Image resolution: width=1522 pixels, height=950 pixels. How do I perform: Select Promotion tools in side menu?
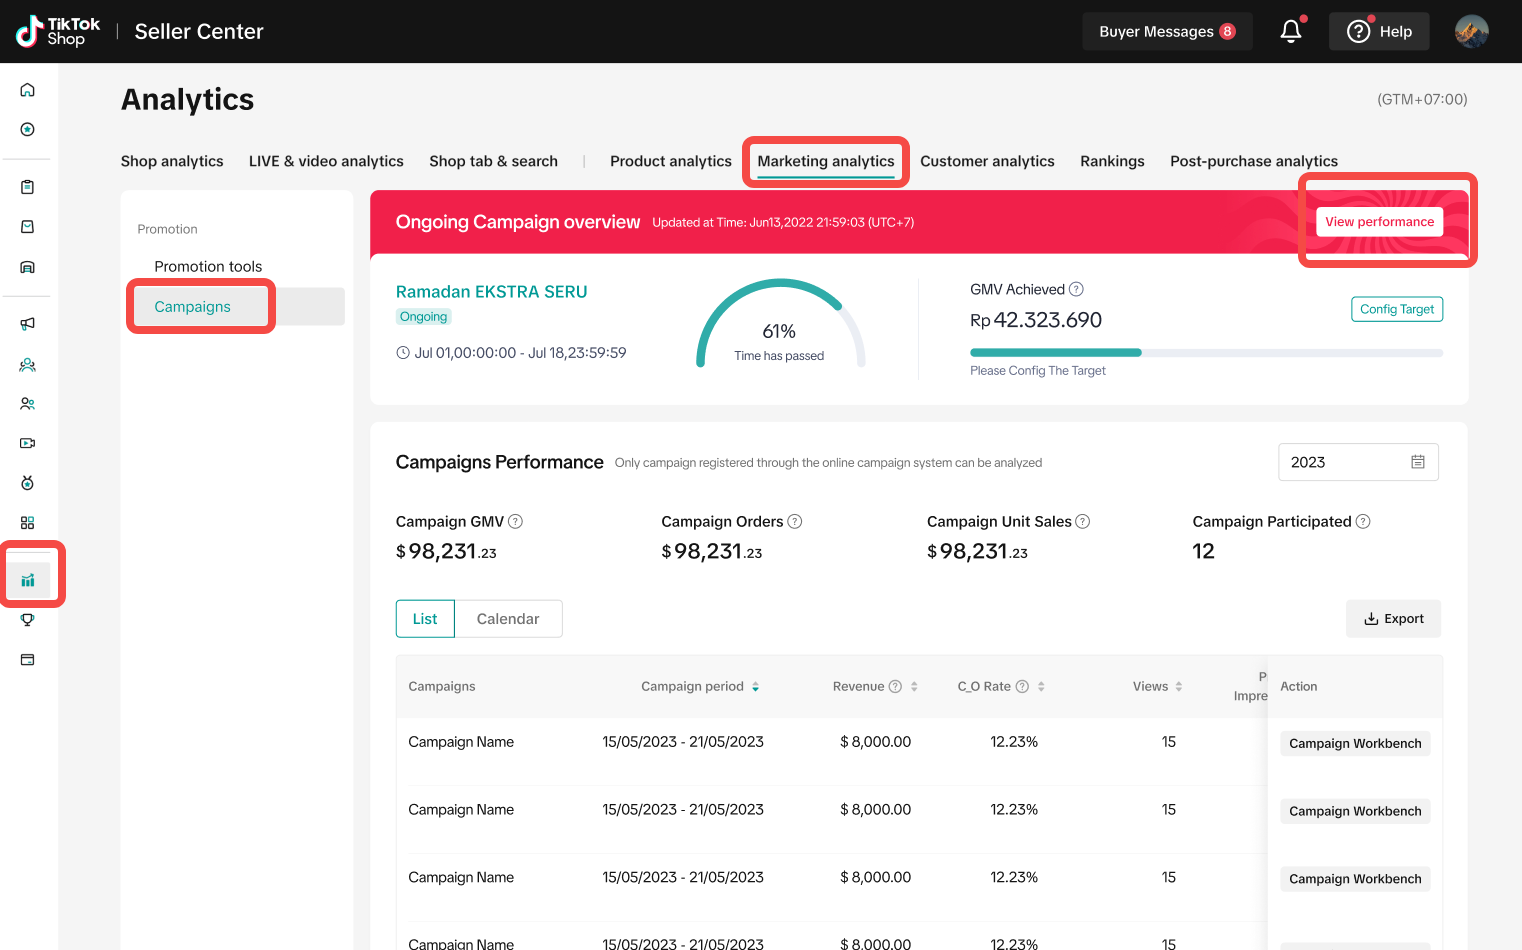[x=208, y=267]
